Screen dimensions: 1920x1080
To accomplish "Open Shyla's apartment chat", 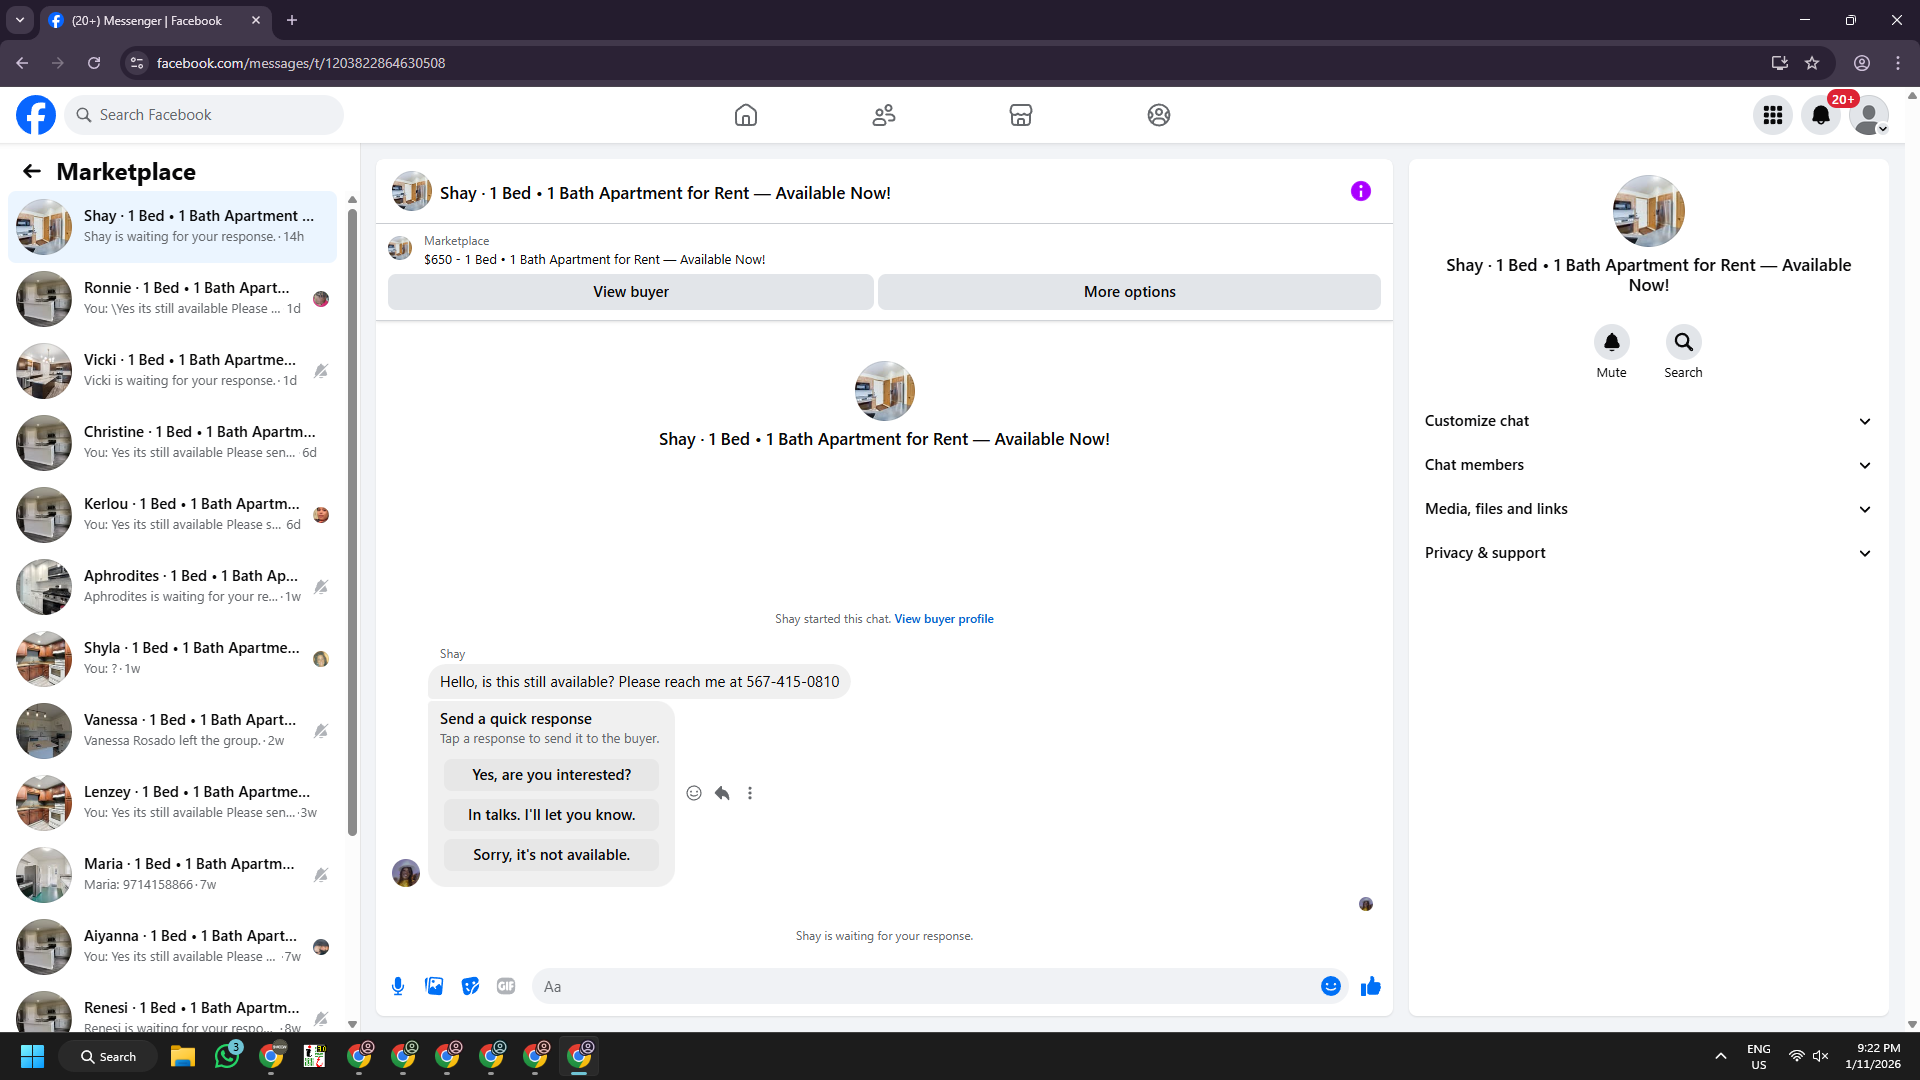I will click(x=173, y=659).
